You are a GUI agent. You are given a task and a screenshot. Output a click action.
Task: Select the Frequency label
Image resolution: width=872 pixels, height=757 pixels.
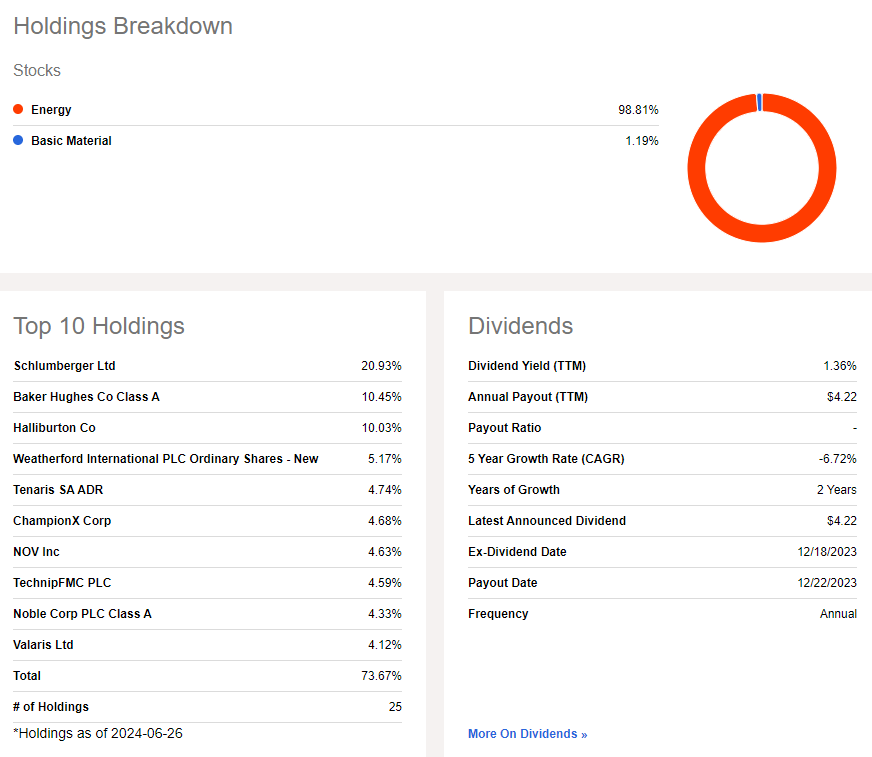pos(498,613)
